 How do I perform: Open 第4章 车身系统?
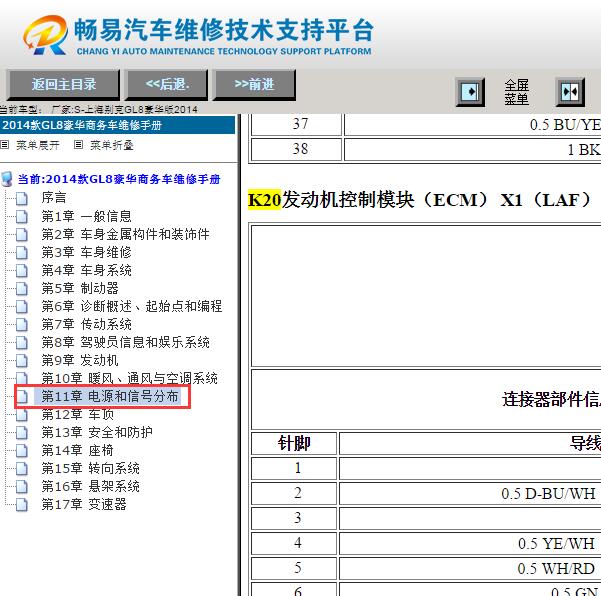(x=86, y=270)
